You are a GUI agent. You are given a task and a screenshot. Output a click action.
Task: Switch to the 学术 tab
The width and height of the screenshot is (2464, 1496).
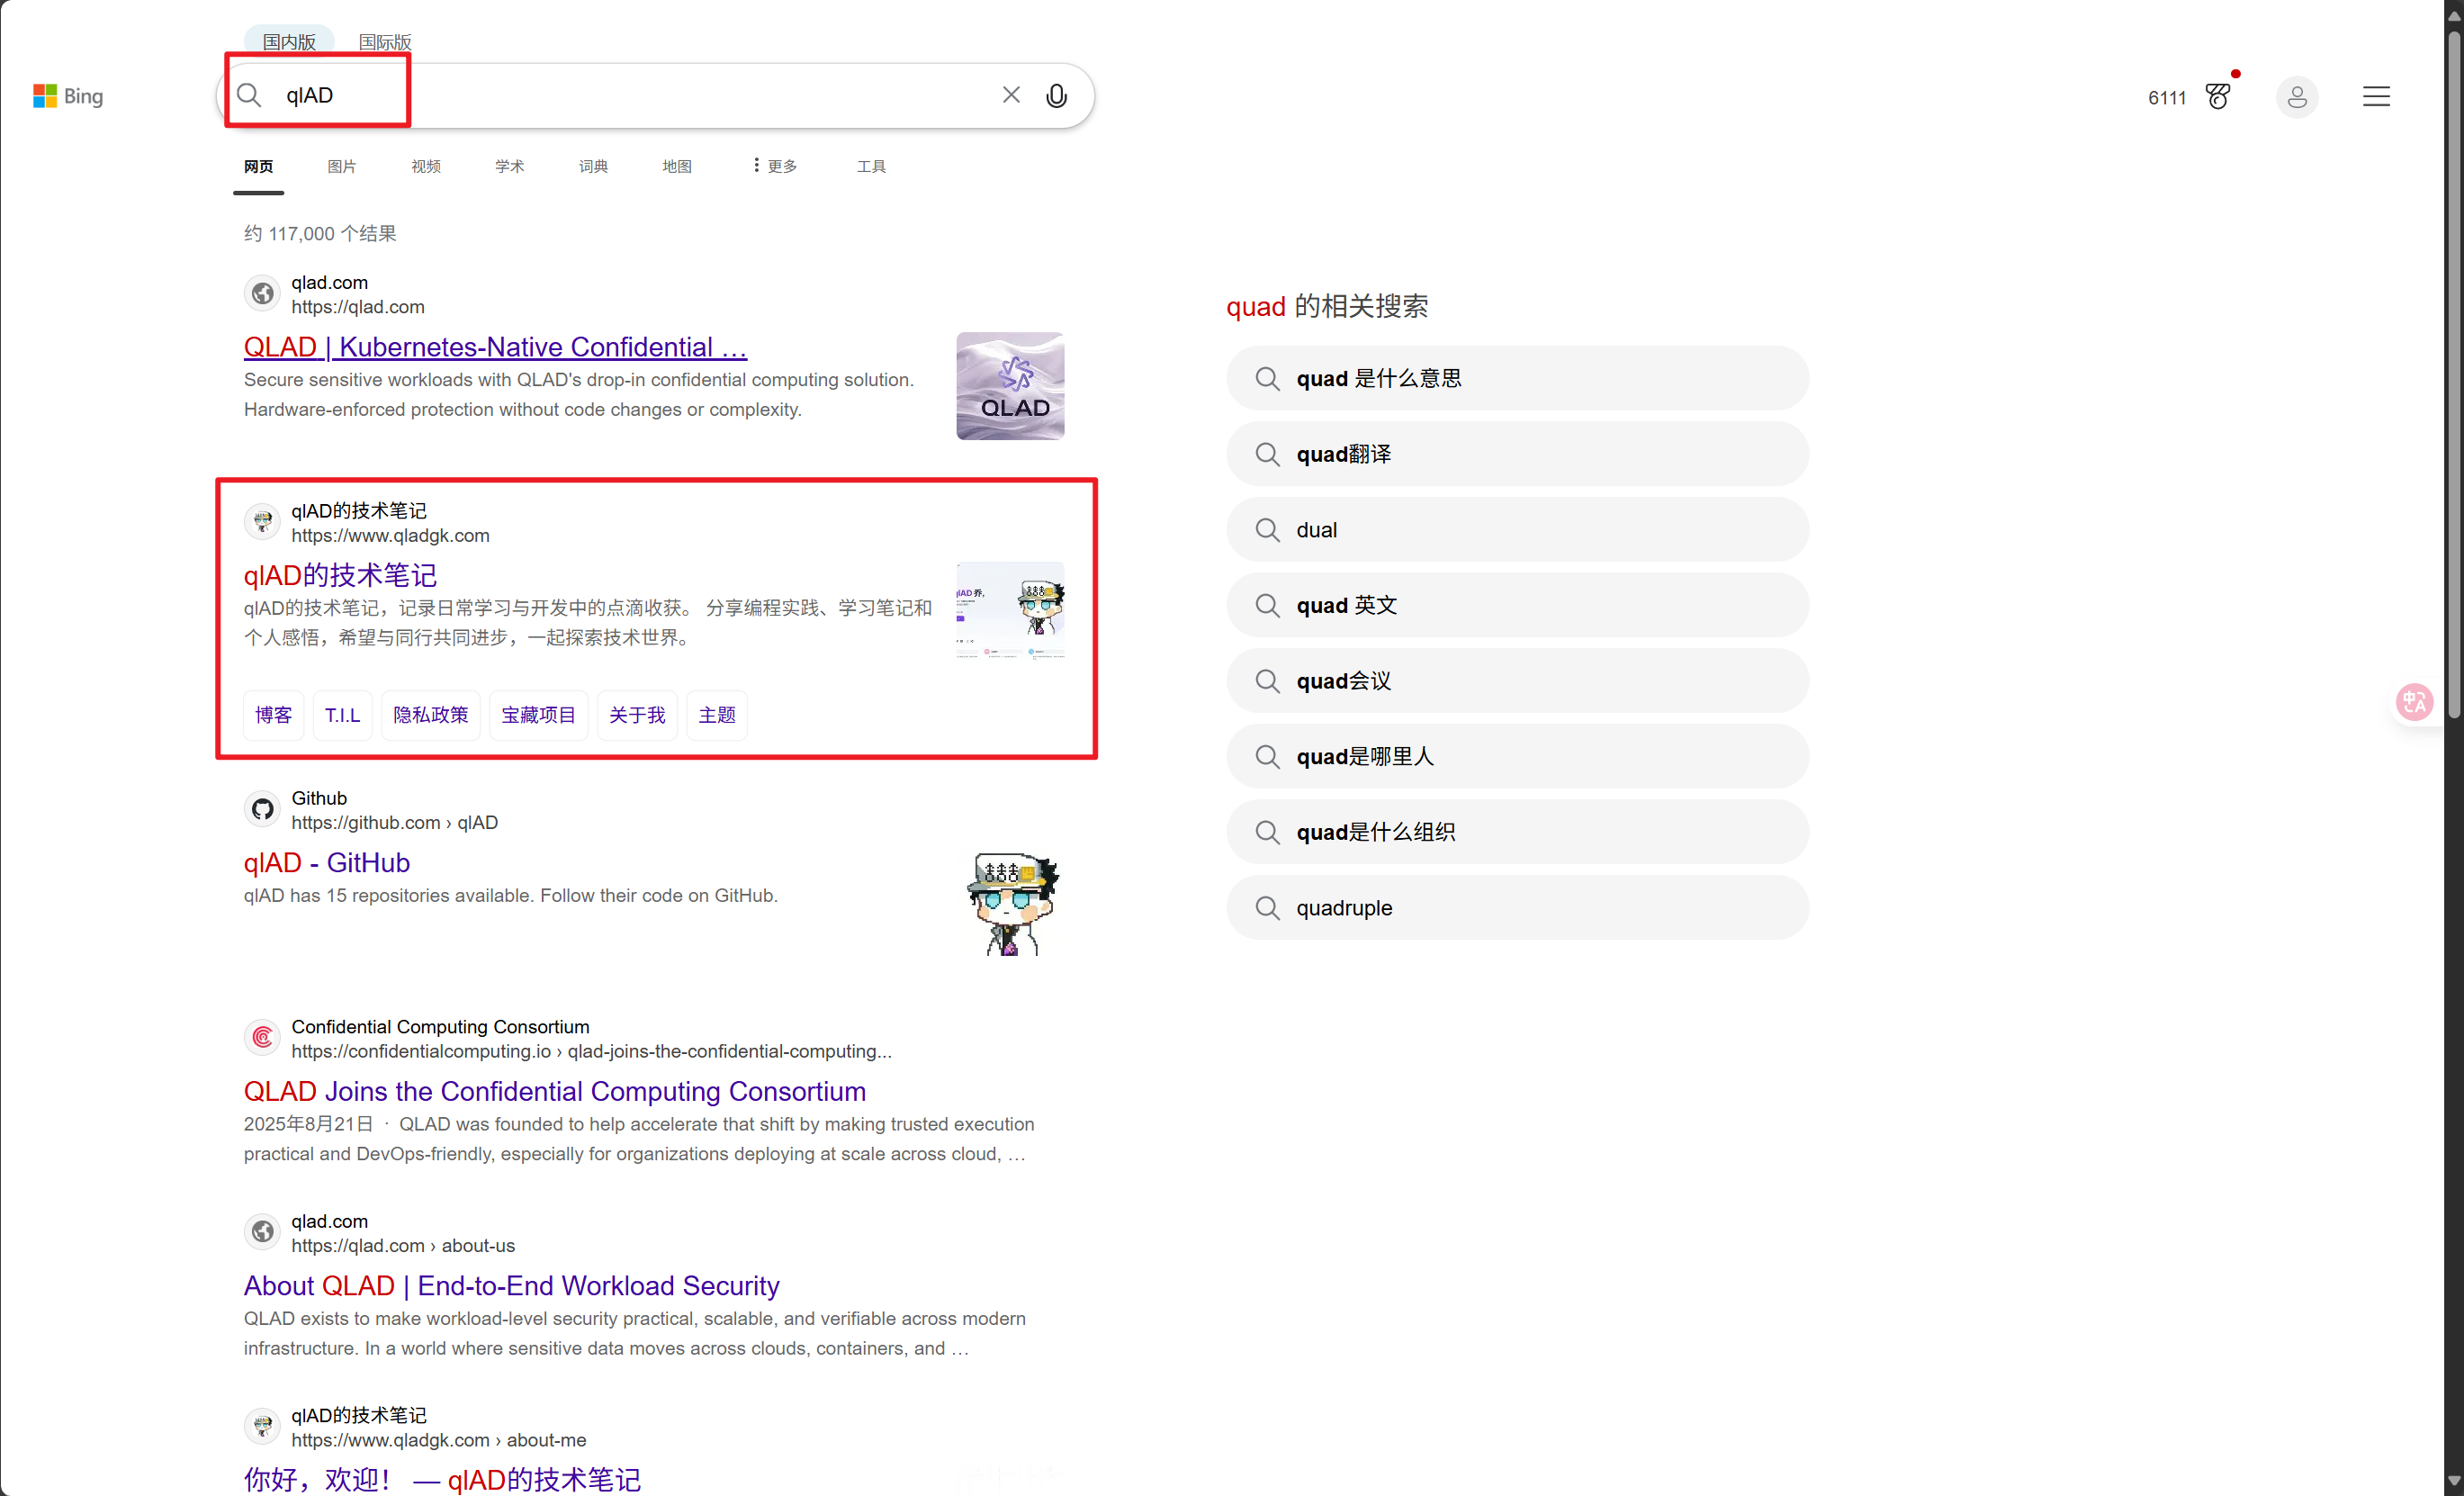coord(509,166)
